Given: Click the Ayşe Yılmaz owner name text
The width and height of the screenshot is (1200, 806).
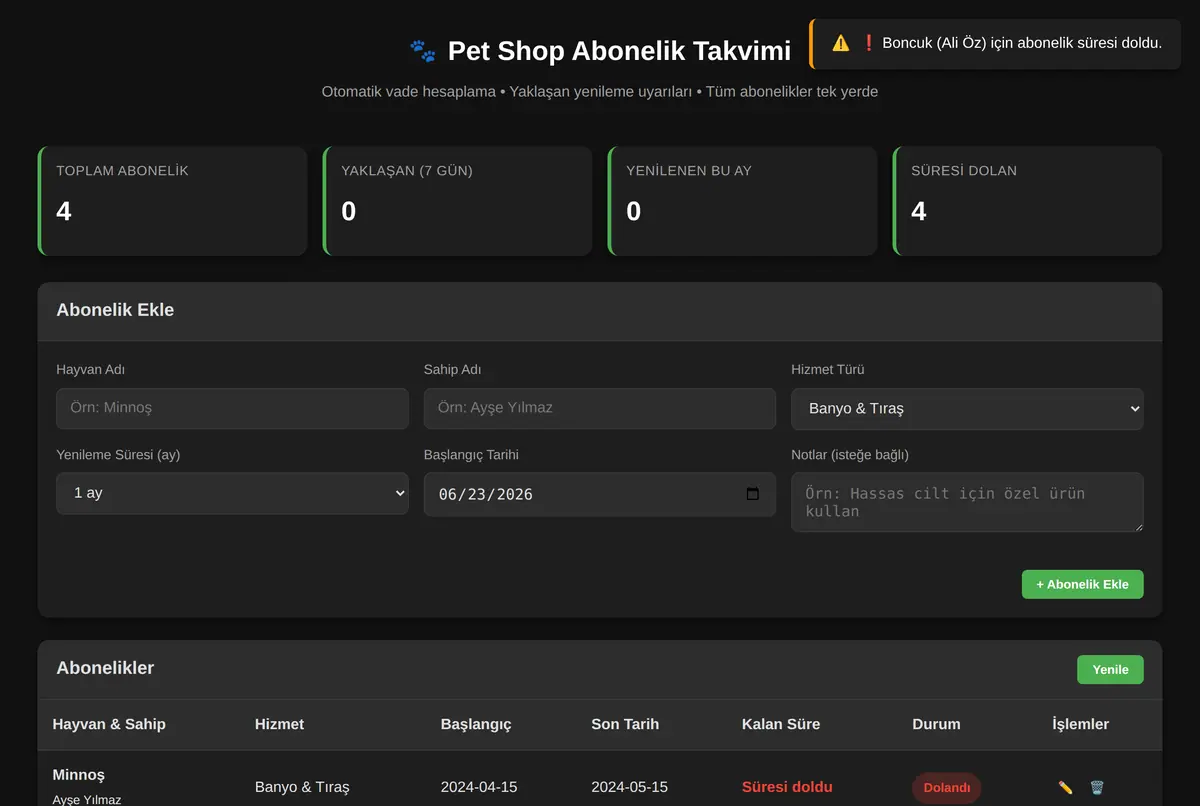Looking at the screenshot, I should coord(87,800).
